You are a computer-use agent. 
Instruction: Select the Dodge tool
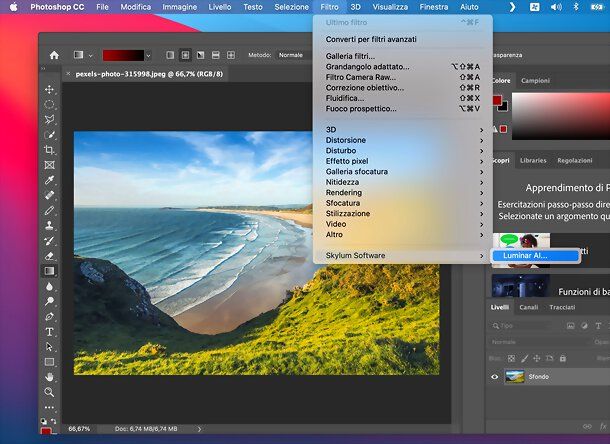point(49,302)
